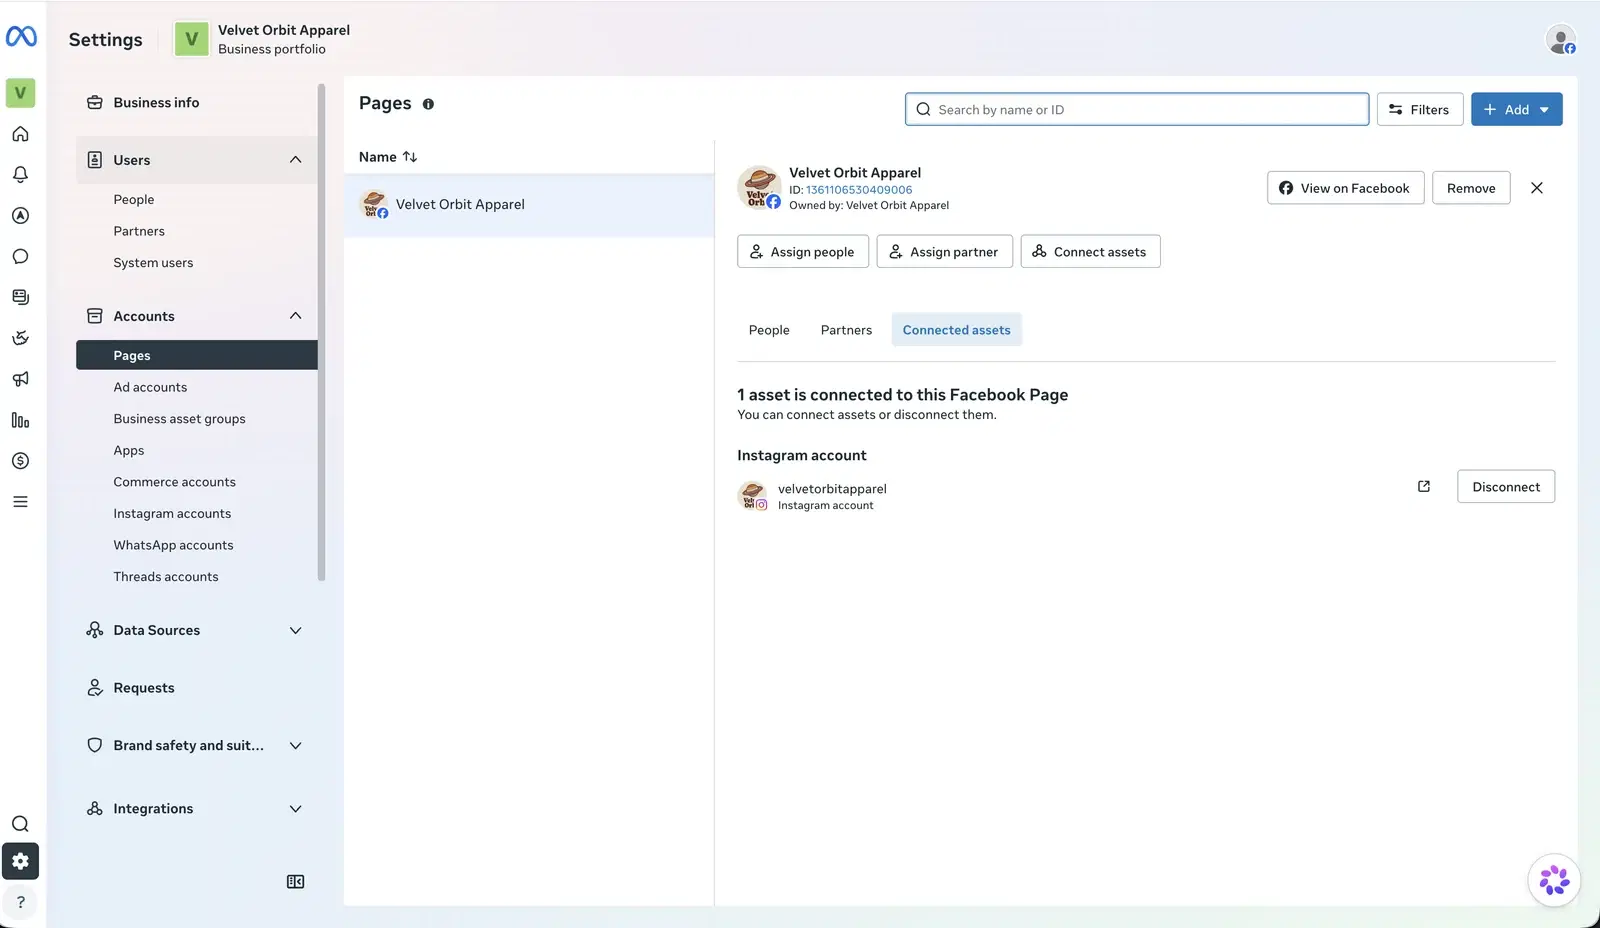Open Ads Manager compass icon in rail
Viewport: 1600px width, 928px height.
point(20,216)
